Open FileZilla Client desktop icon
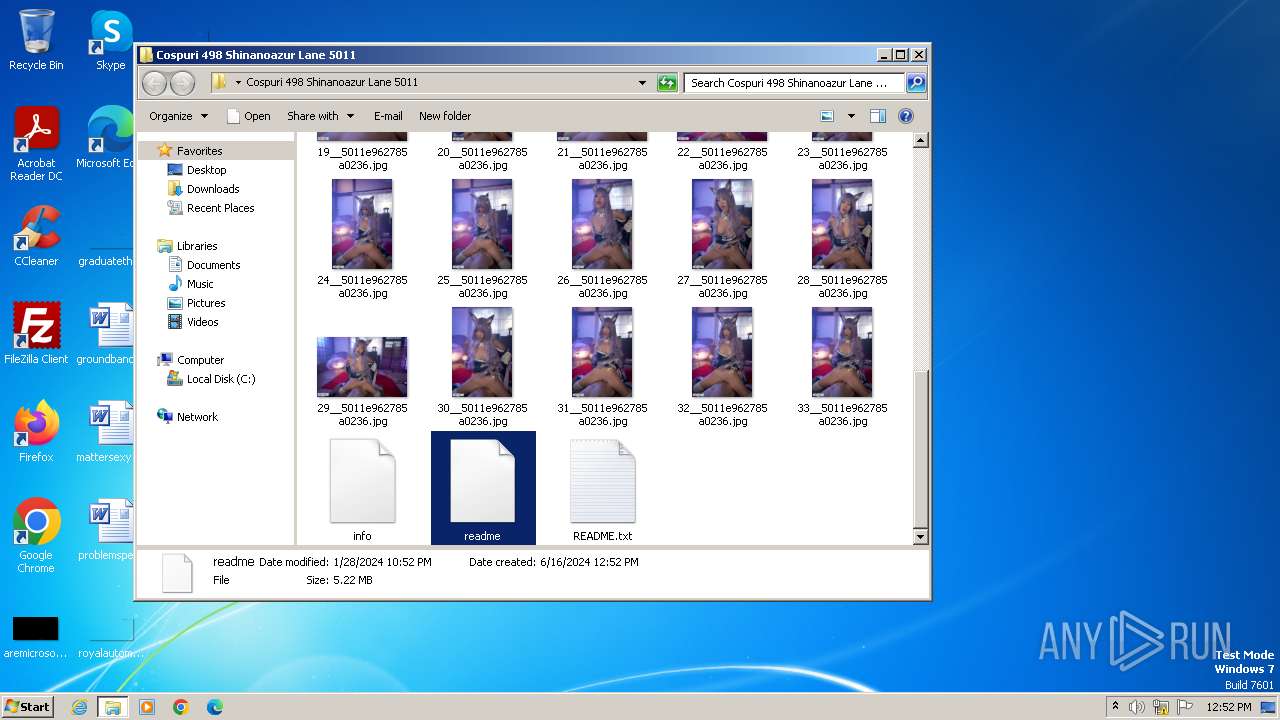 (x=36, y=334)
